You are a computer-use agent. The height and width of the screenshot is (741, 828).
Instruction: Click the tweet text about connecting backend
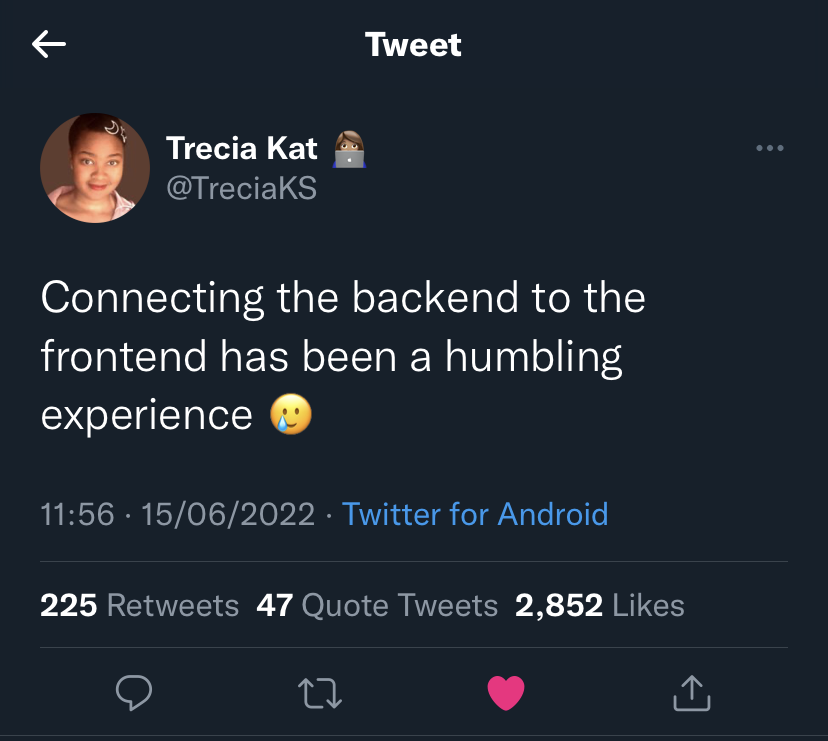coord(343,299)
